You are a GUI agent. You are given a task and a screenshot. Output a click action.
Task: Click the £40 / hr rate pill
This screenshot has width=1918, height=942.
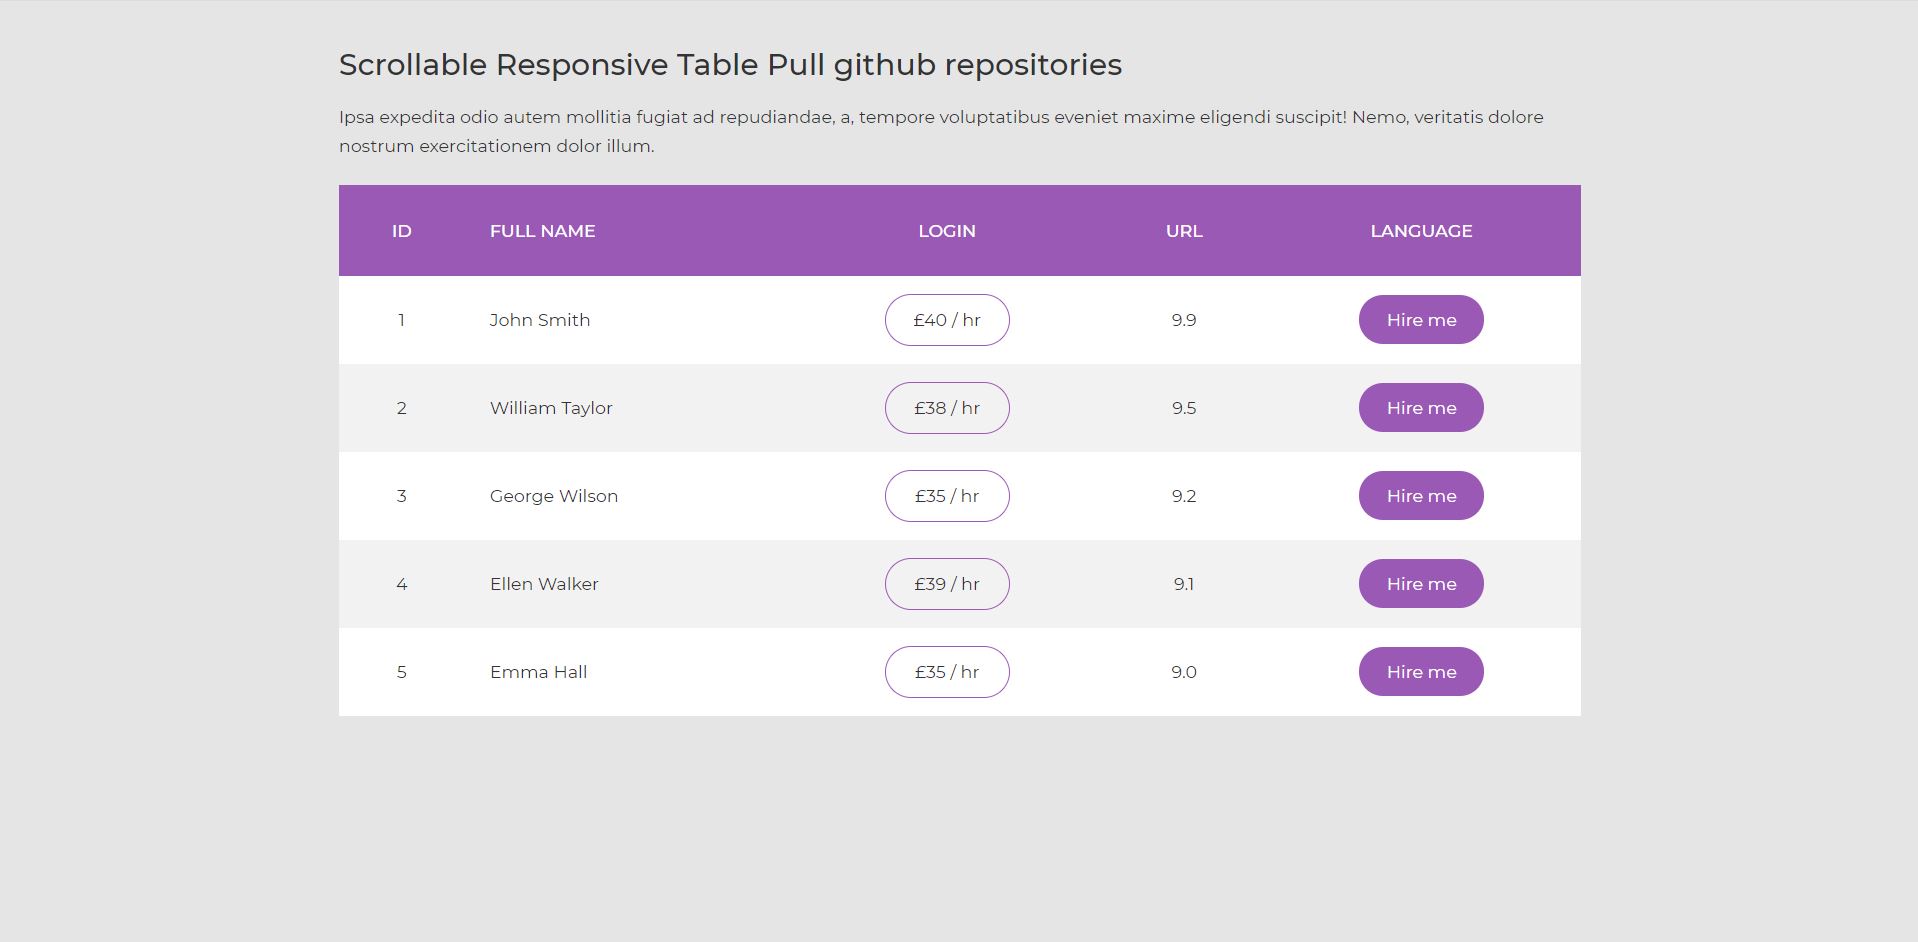coord(946,320)
